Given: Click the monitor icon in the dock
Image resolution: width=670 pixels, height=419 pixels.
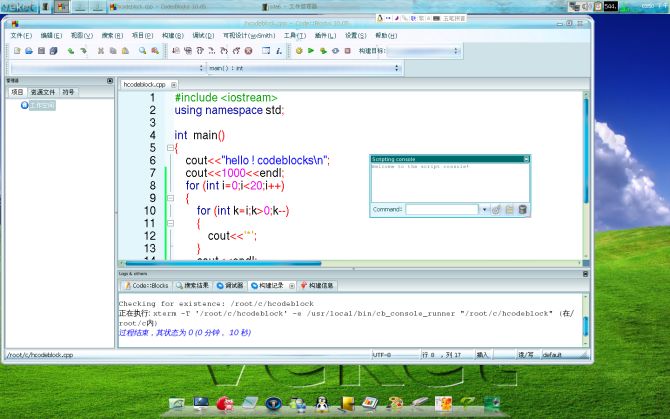Looking at the screenshot, I should [201, 404].
